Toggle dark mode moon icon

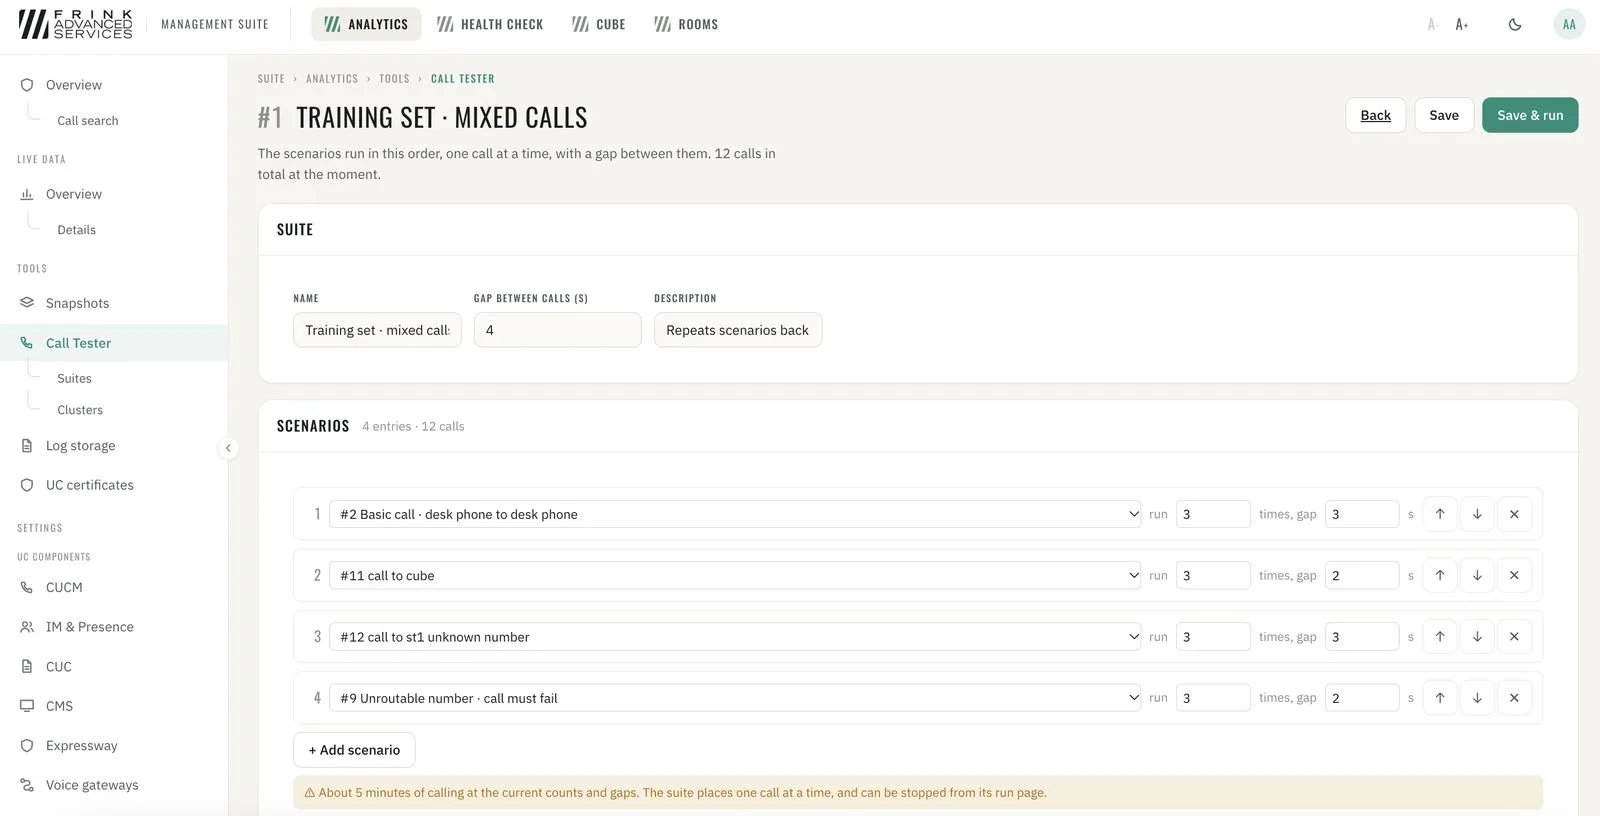(1515, 24)
